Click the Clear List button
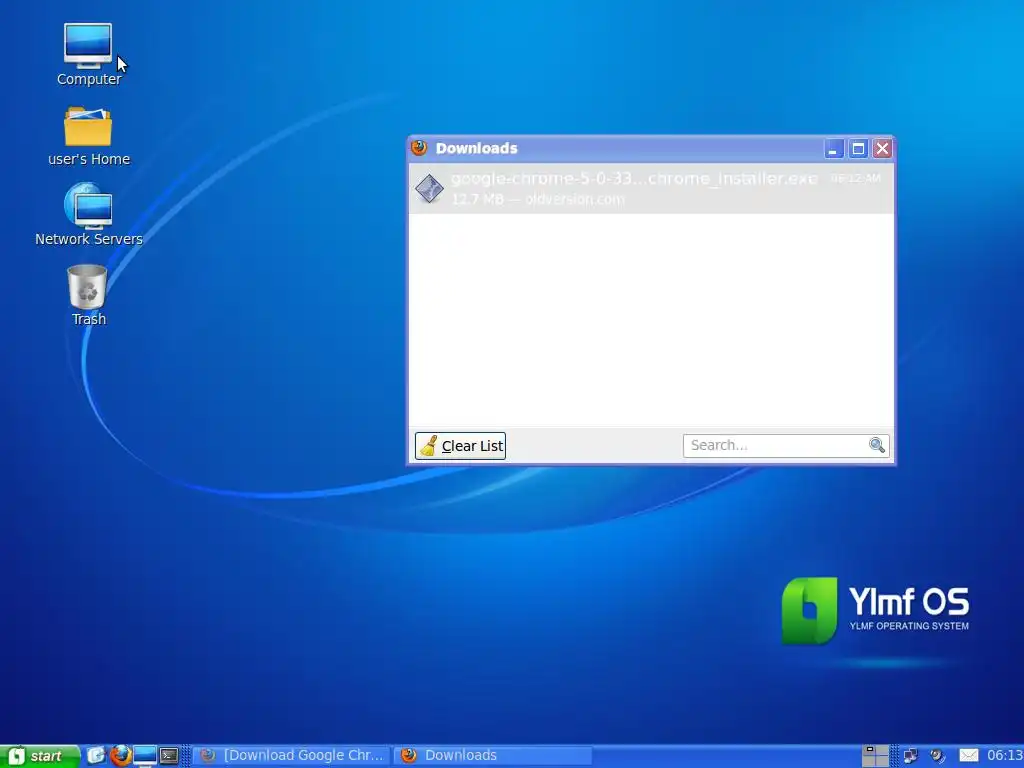The height and width of the screenshot is (768, 1024). (x=460, y=446)
